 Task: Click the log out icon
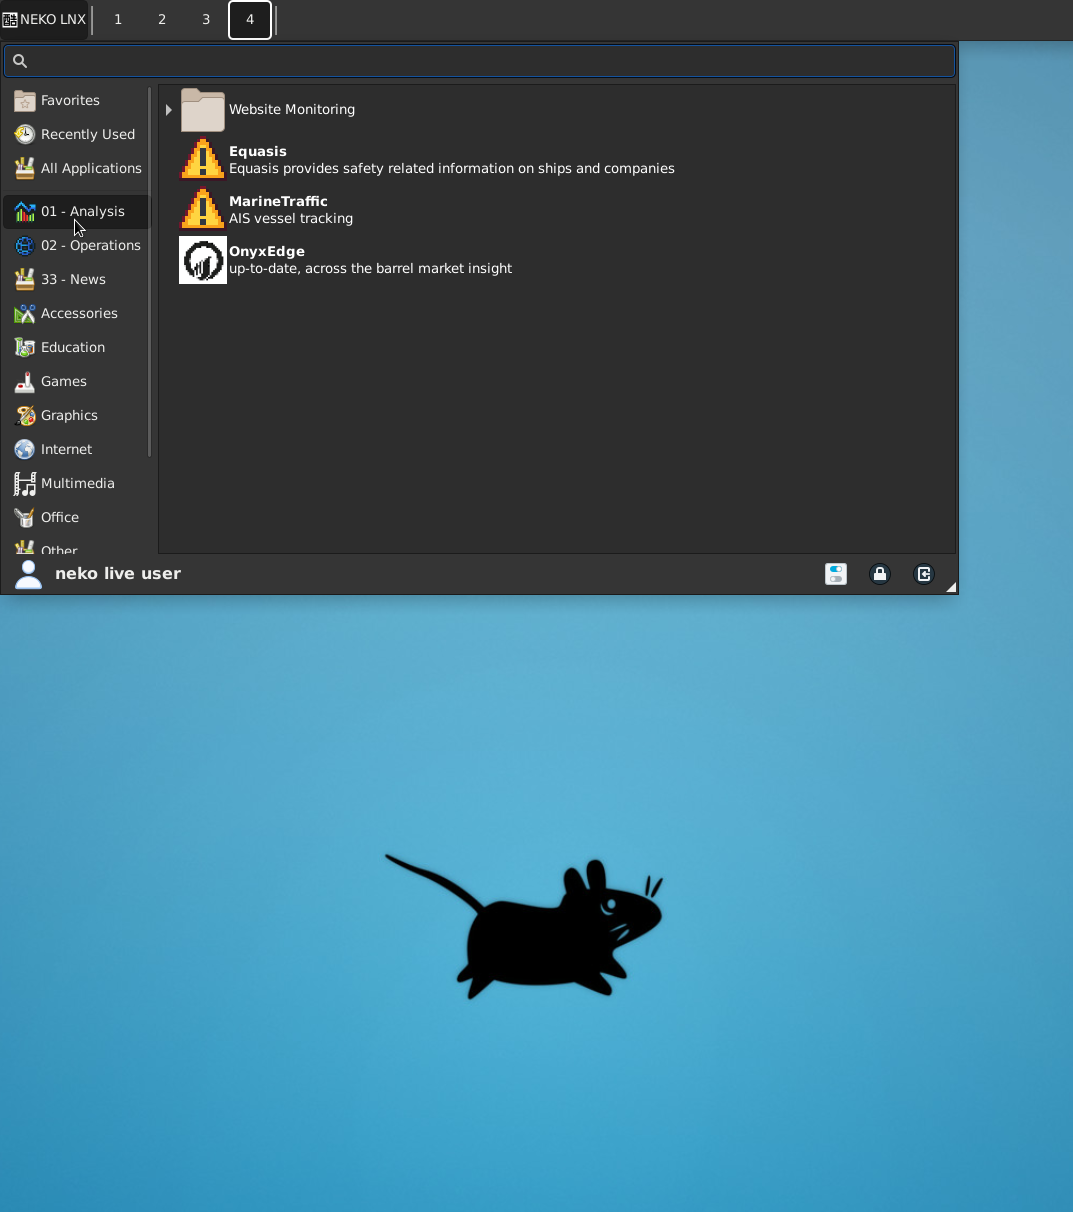(924, 574)
